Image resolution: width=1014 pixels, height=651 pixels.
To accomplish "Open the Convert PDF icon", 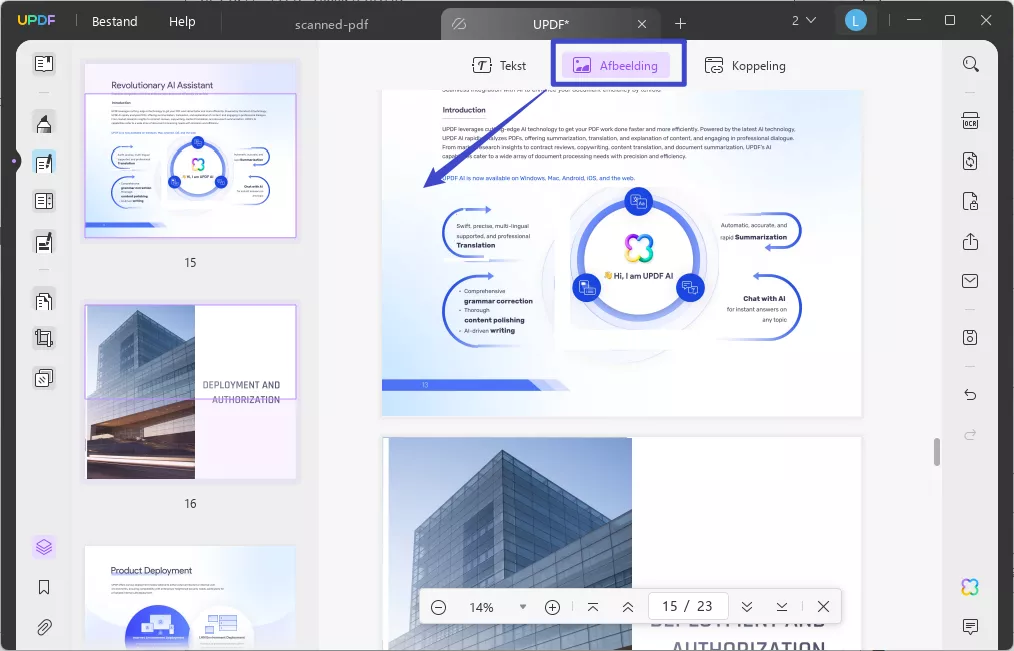I will 970,161.
